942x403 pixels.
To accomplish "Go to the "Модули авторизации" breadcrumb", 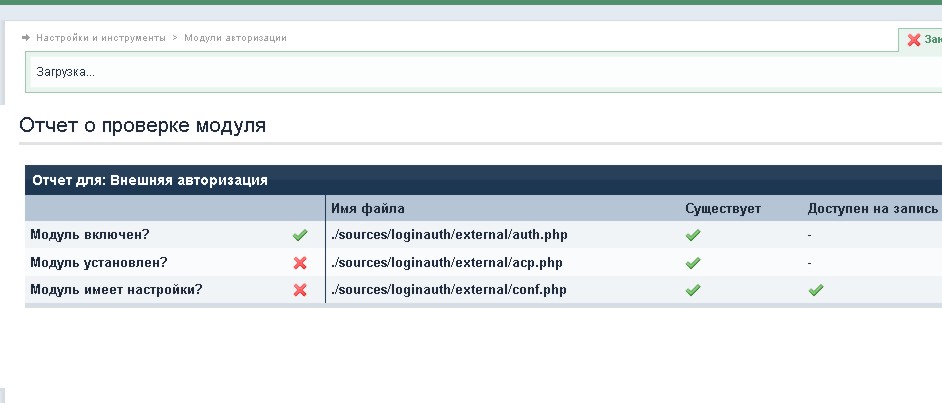I will [x=235, y=37].
